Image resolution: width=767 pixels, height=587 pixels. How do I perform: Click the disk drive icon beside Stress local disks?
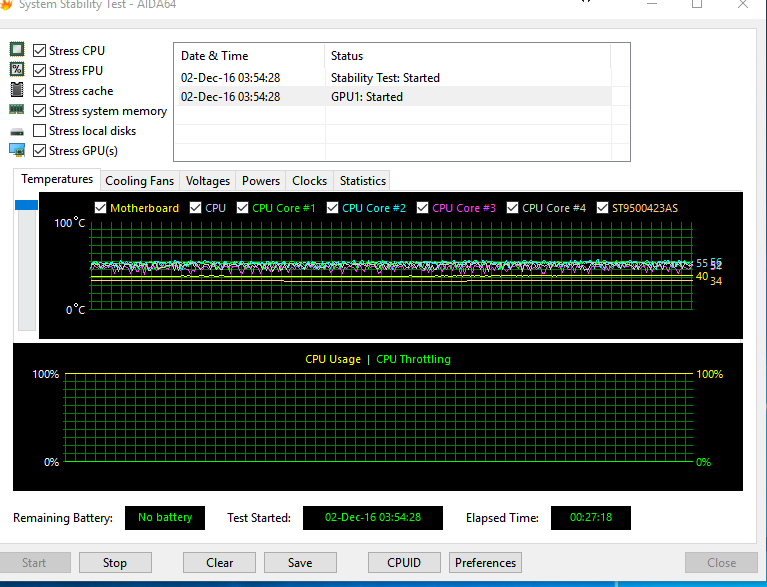[x=16, y=131]
